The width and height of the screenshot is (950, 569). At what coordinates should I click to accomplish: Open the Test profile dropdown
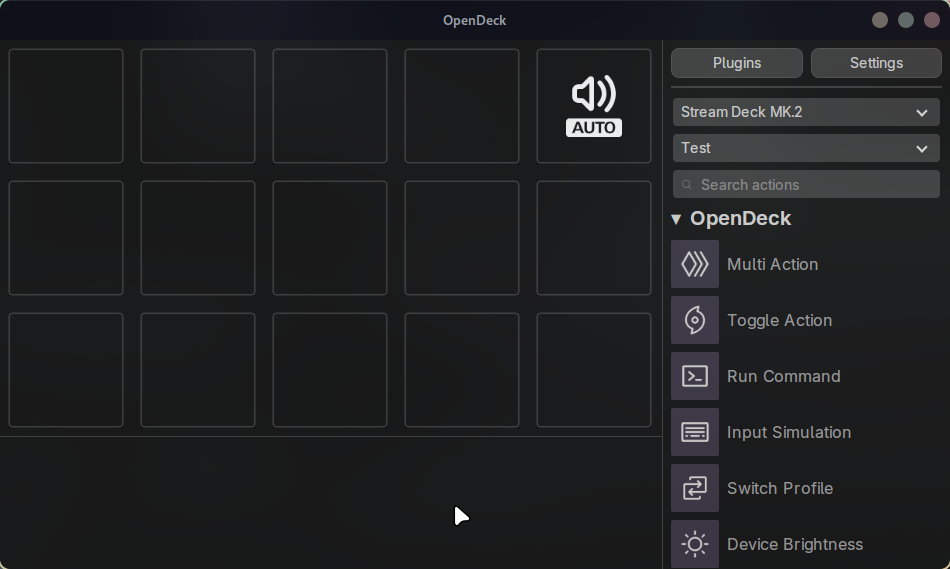(x=806, y=148)
